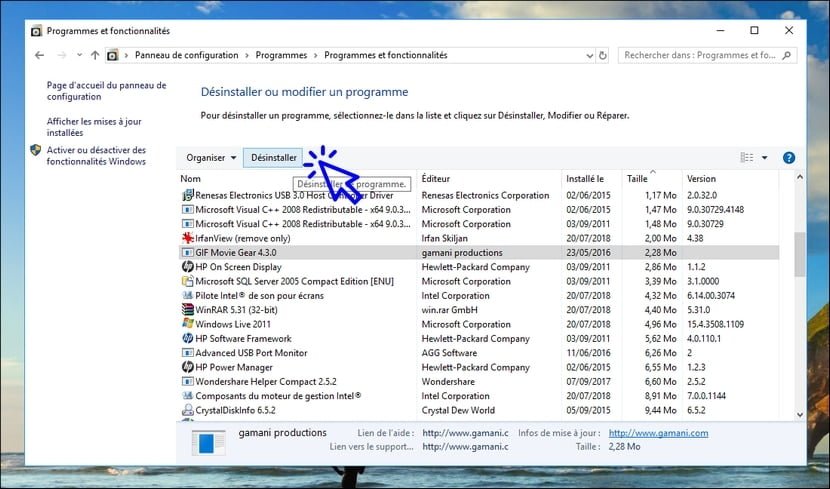
Task: Select CrystalDiskInfo 6.5.2 entry
Action: pyautogui.click(x=480, y=410)
